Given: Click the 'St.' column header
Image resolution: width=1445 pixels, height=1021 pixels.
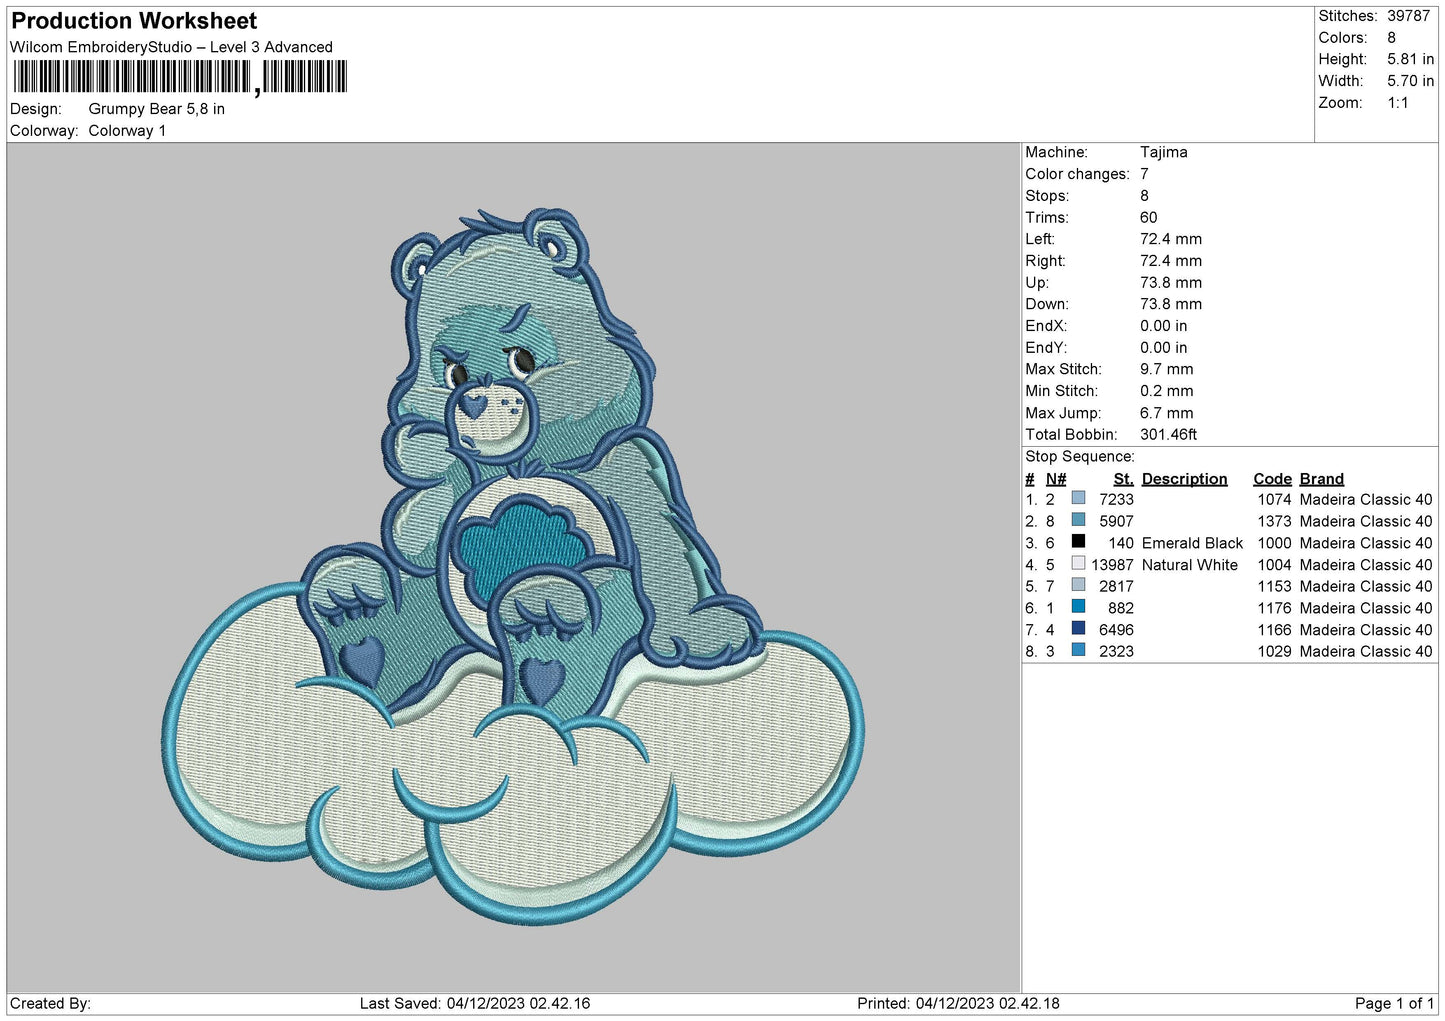Looking at the screenshot, I should tap(1124, 479).
